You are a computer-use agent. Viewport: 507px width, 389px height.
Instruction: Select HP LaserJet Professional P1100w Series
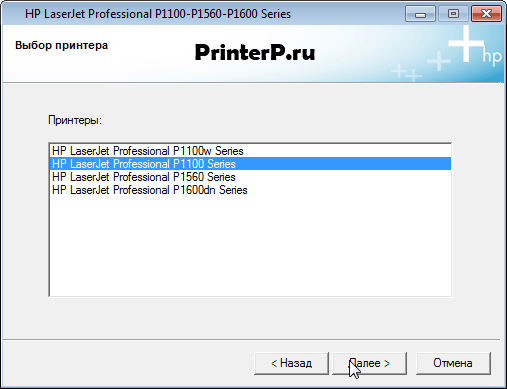point(250,151)
